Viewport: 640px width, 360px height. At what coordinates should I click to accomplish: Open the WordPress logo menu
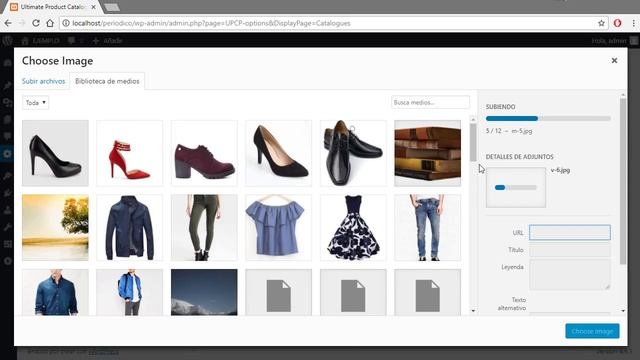7,40
